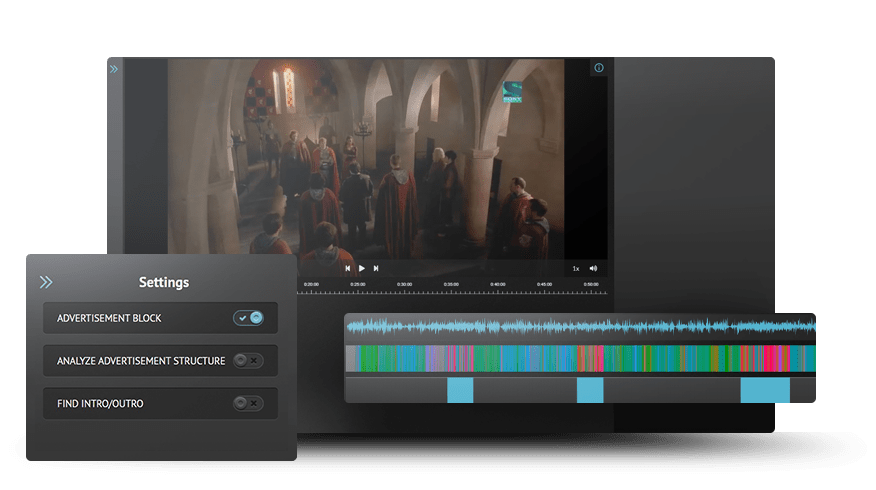Jump to 0:20:00 on the time ruler
Viewport: 876px width, 490px height.
(x=311, y=284)
